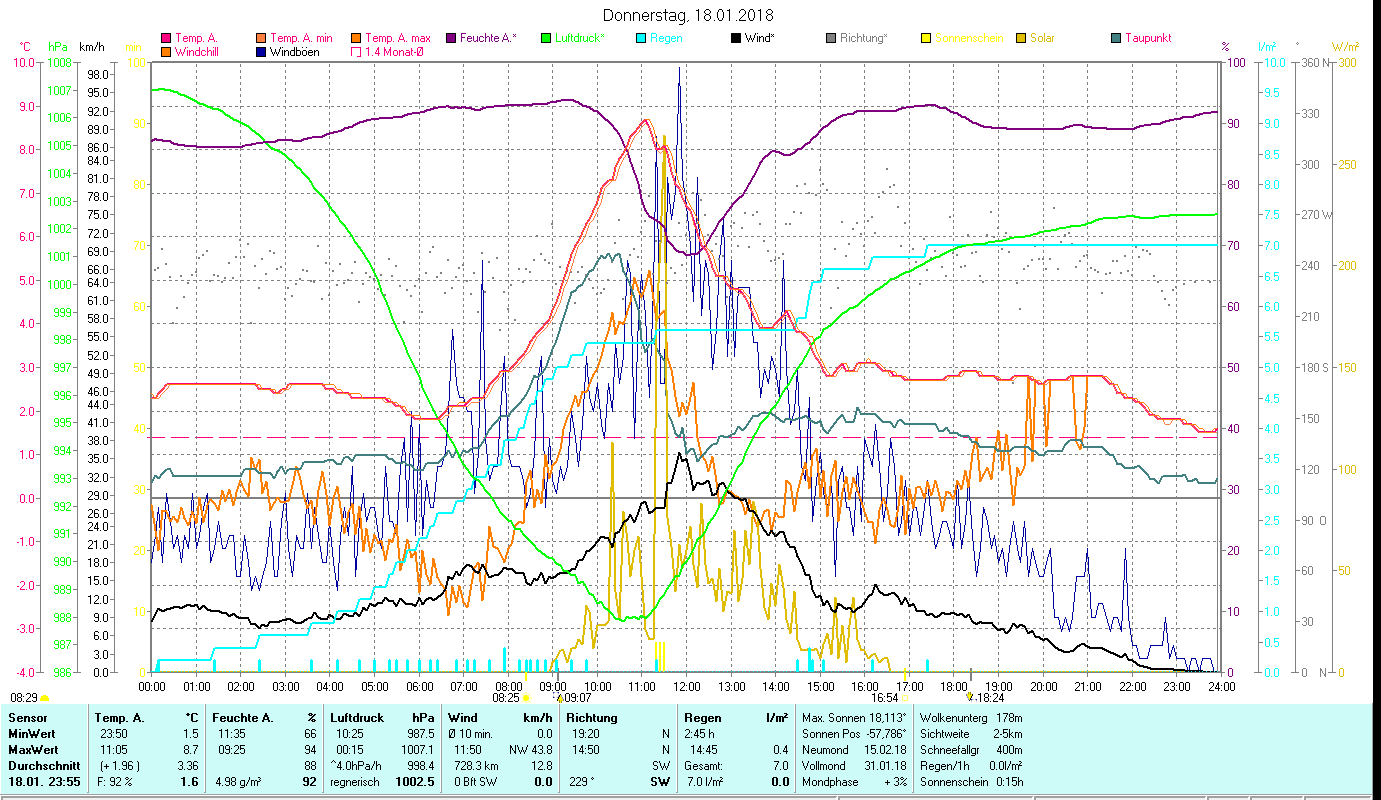This screenshot has height=800, width=1381.
Task: Click the Sonnenschein legend label
Action: (969, 38)
